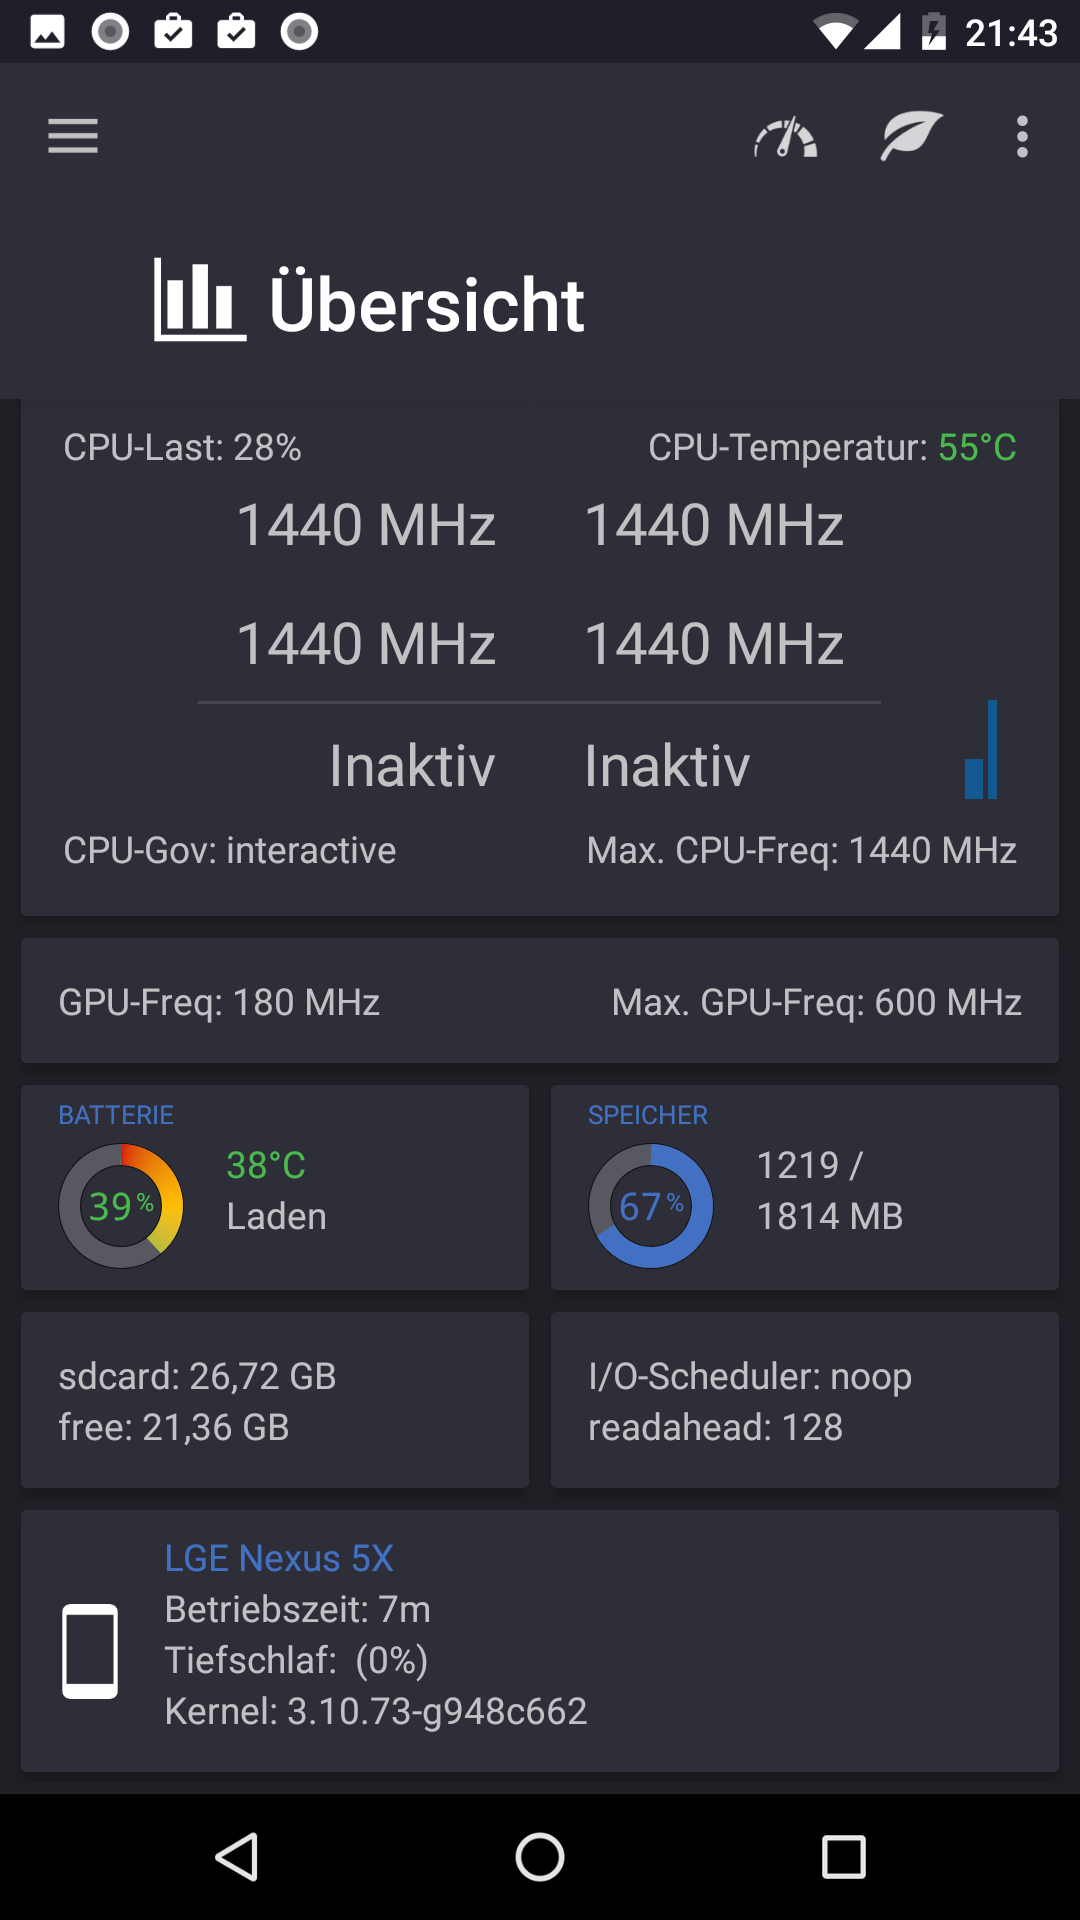Open the sdcard storage info card

(274, 1400)
